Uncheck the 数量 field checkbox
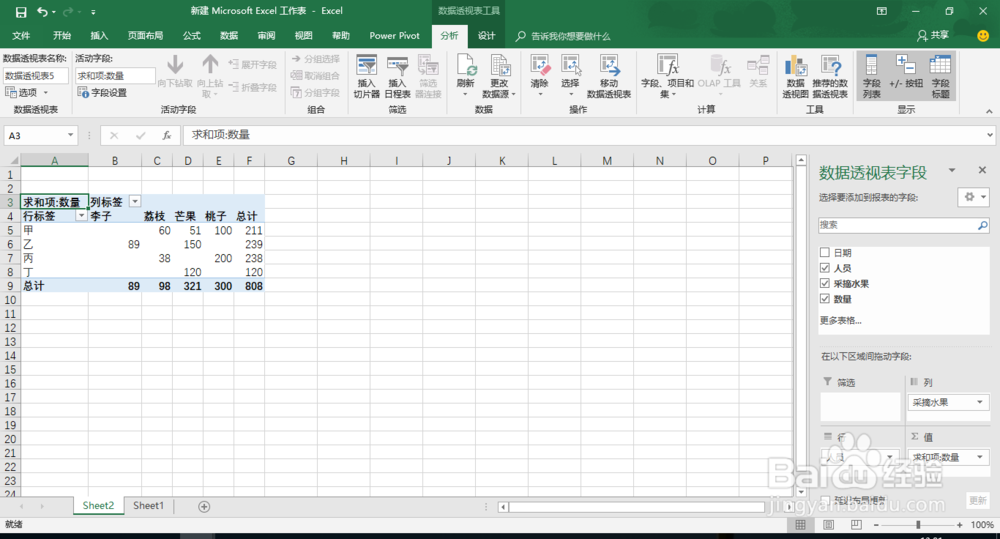 click(x=825, y=299)
